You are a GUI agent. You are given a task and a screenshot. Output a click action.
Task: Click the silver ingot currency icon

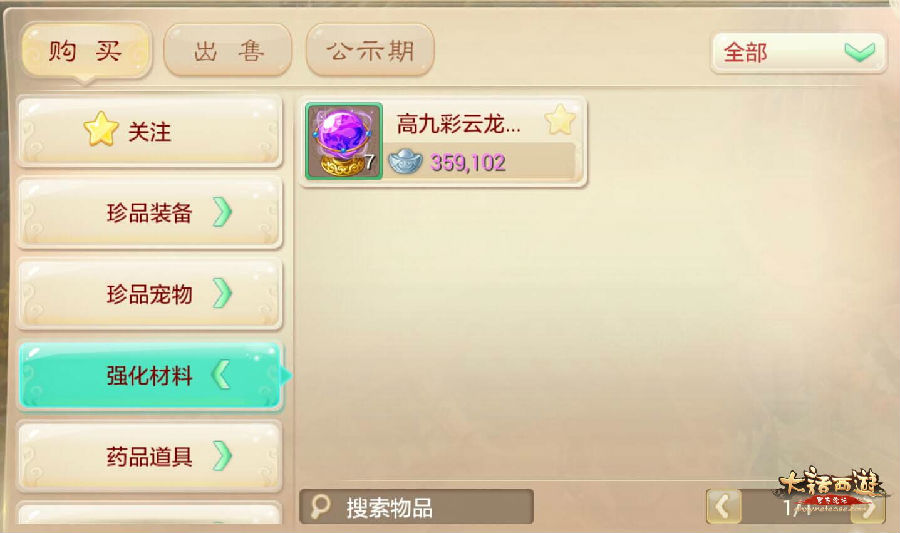pyautogui.click(x=405, y=162)
